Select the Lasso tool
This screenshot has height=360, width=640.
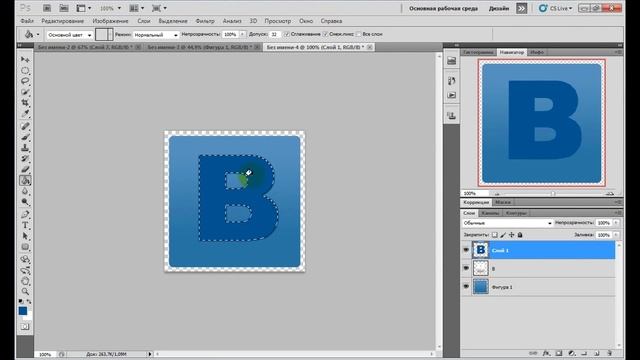click(x=25, y=81)
